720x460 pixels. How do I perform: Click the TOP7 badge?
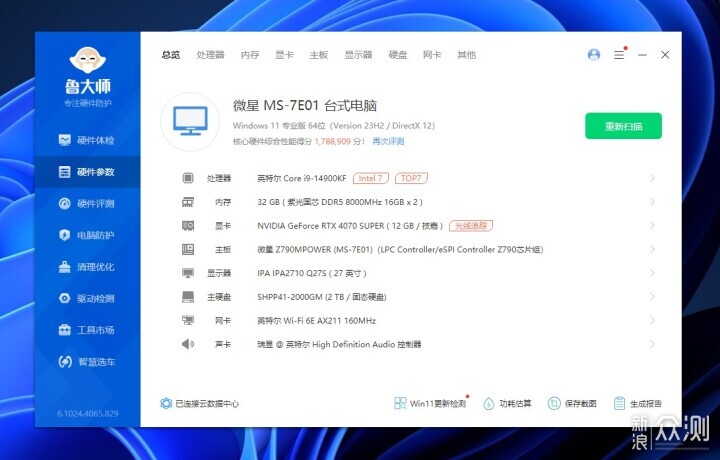[x=411, y=178]
